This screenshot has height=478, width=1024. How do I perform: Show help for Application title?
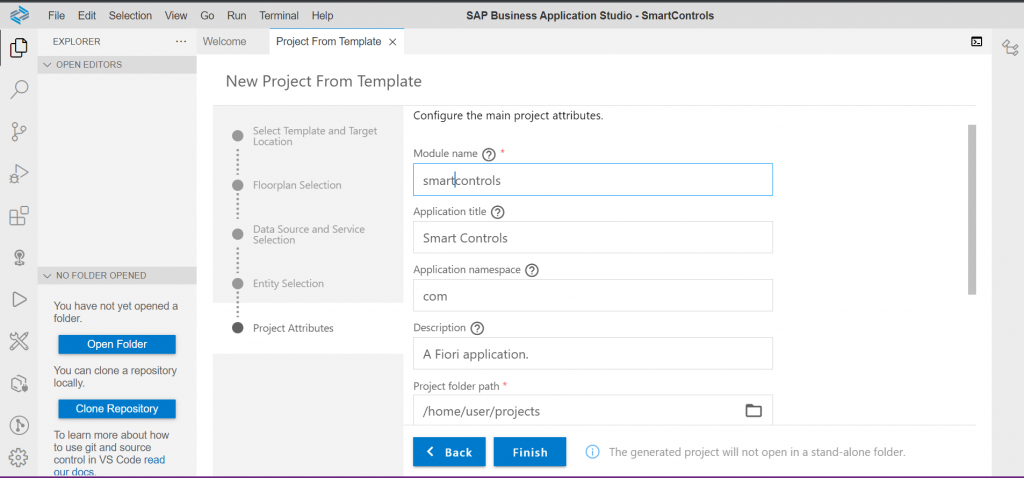(498, 212)
